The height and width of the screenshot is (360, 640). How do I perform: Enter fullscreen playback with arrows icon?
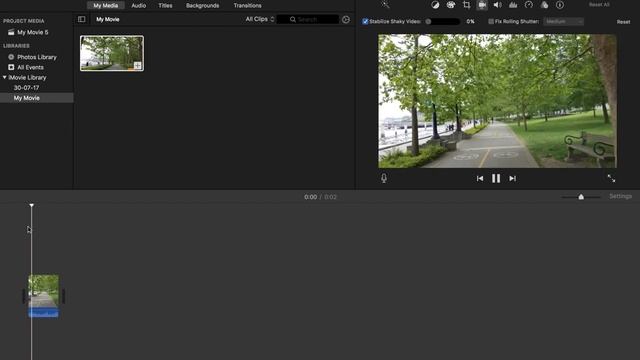tap(611, 178)
